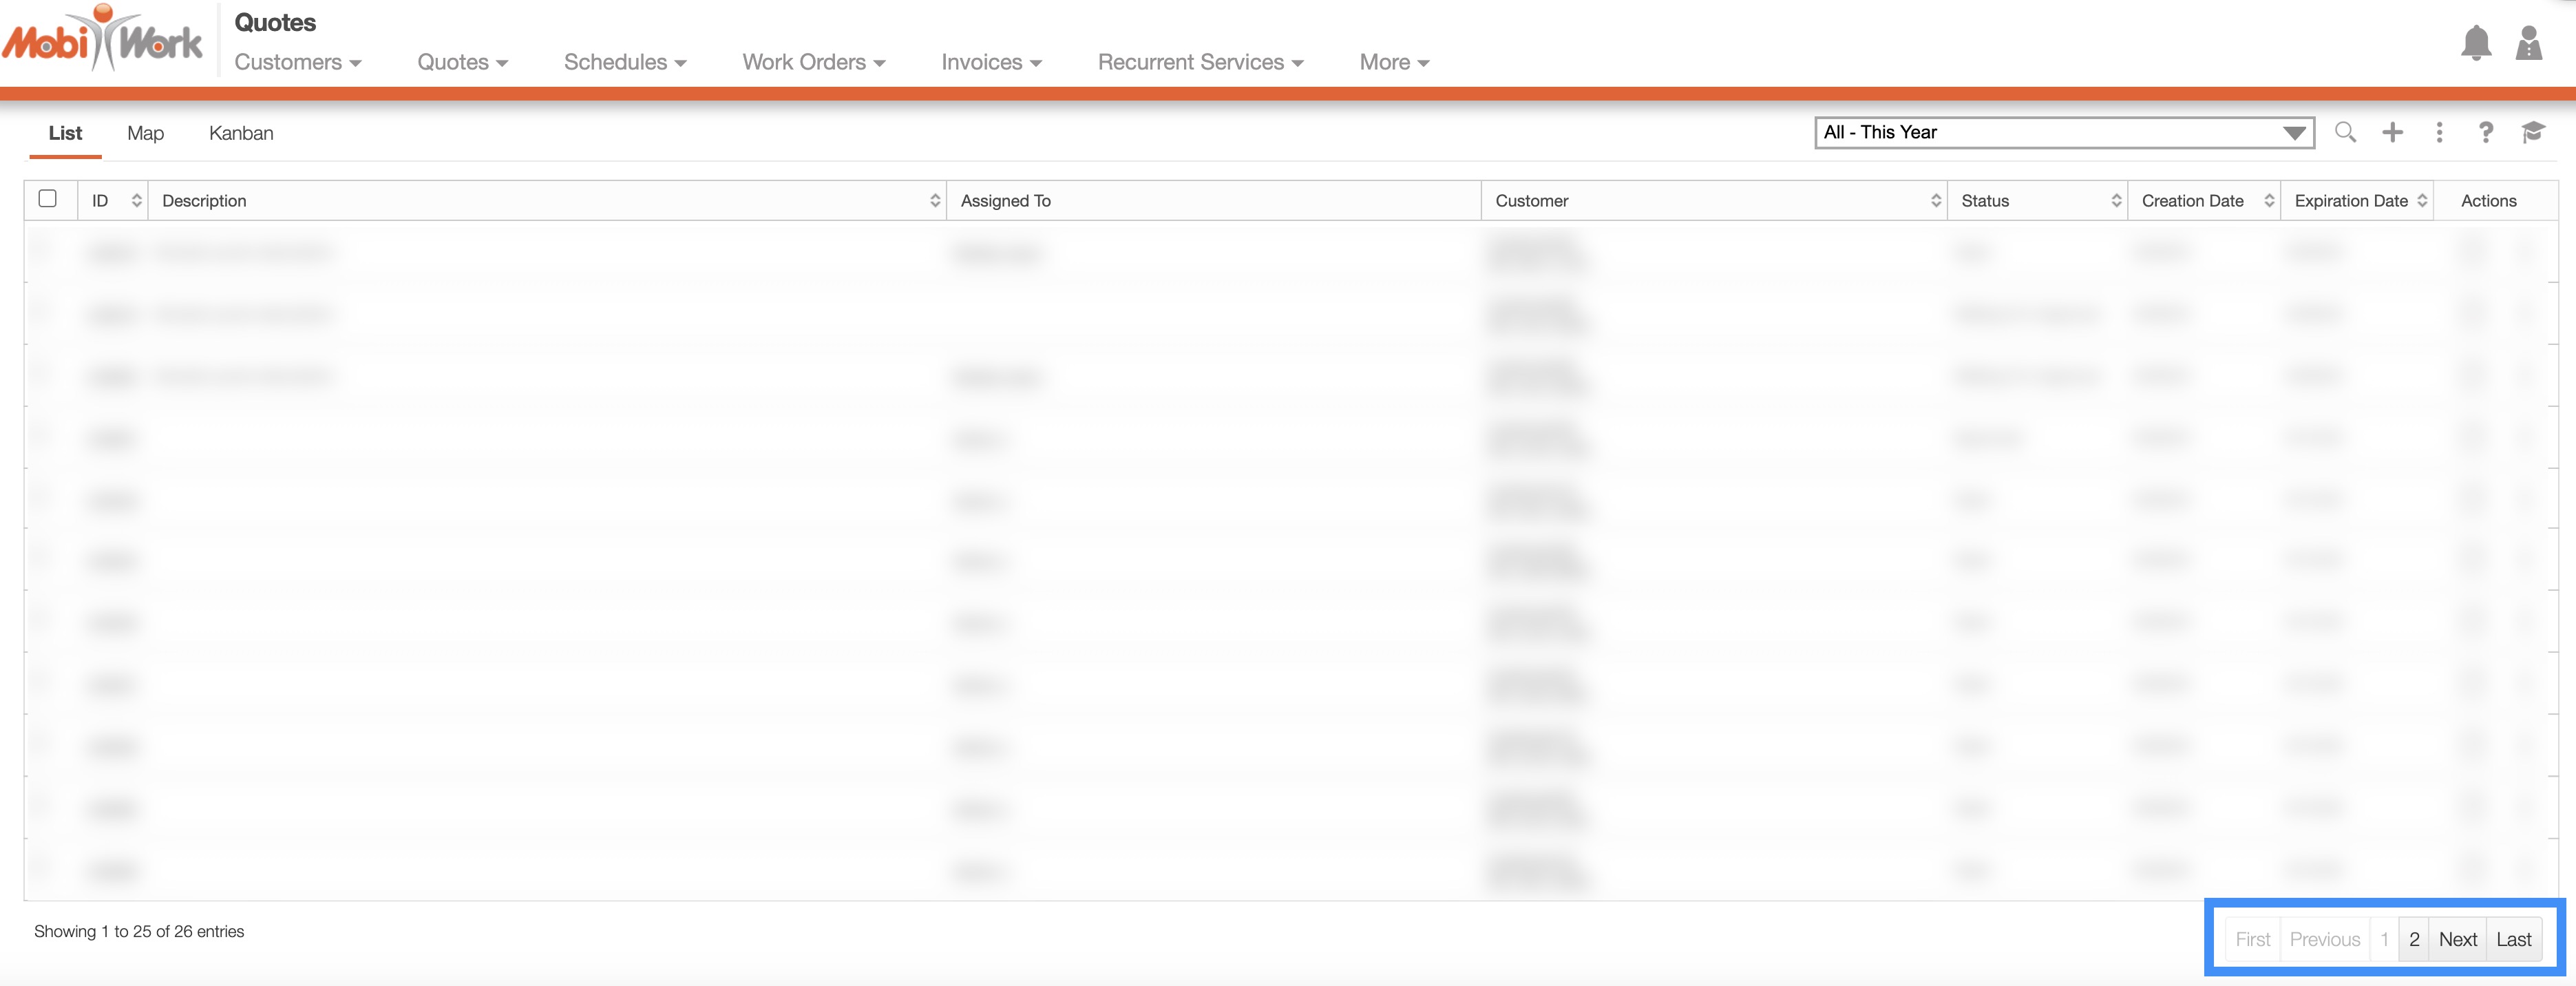Screen dimensions: 2576x986
Task: Open page 2 of the entries
Action: tap(2414, 939)
